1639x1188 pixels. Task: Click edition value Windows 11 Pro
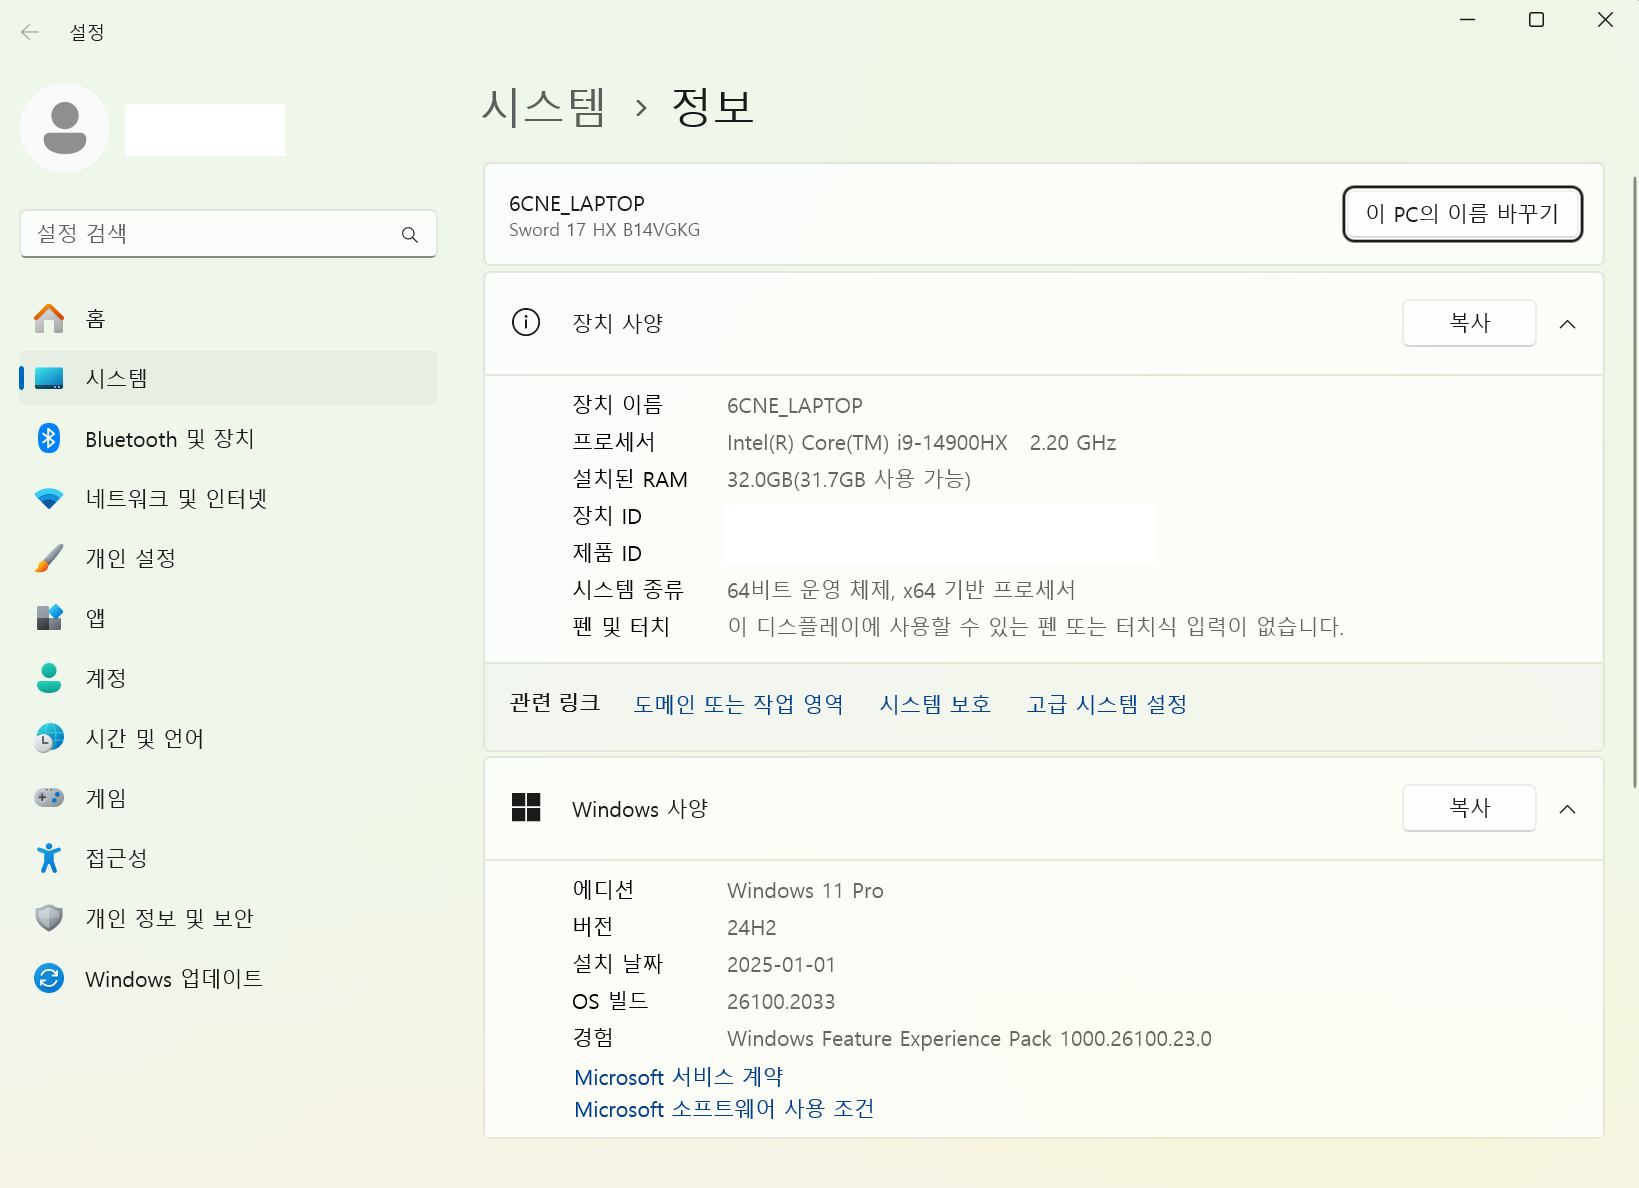(x=805, y=891)
